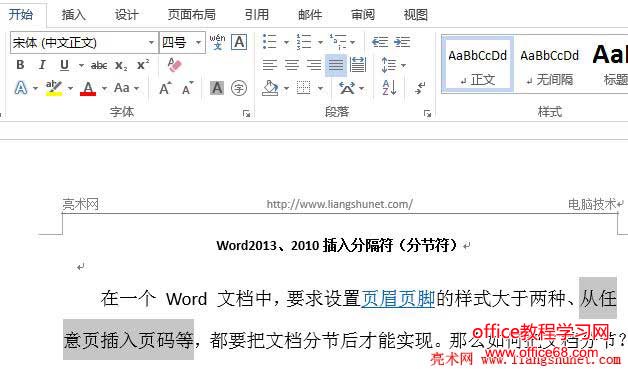Open the 审阅 tab
The width and height of the screenshot is (628, 369).
pos(363,15)
